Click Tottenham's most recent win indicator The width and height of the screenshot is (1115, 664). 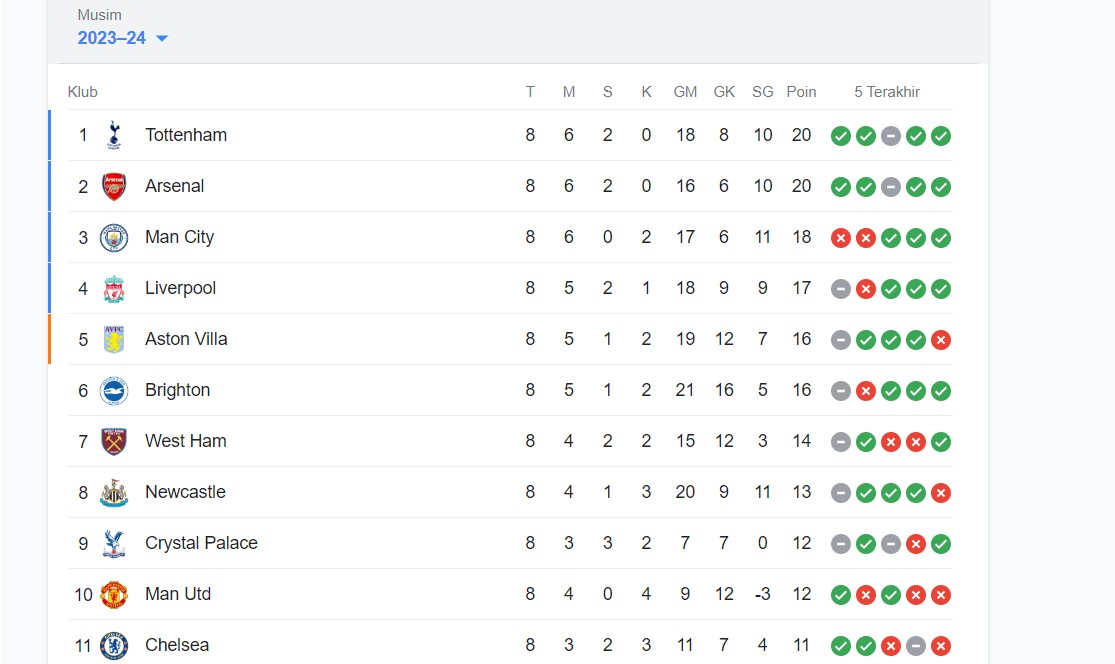tap(940, 136)
